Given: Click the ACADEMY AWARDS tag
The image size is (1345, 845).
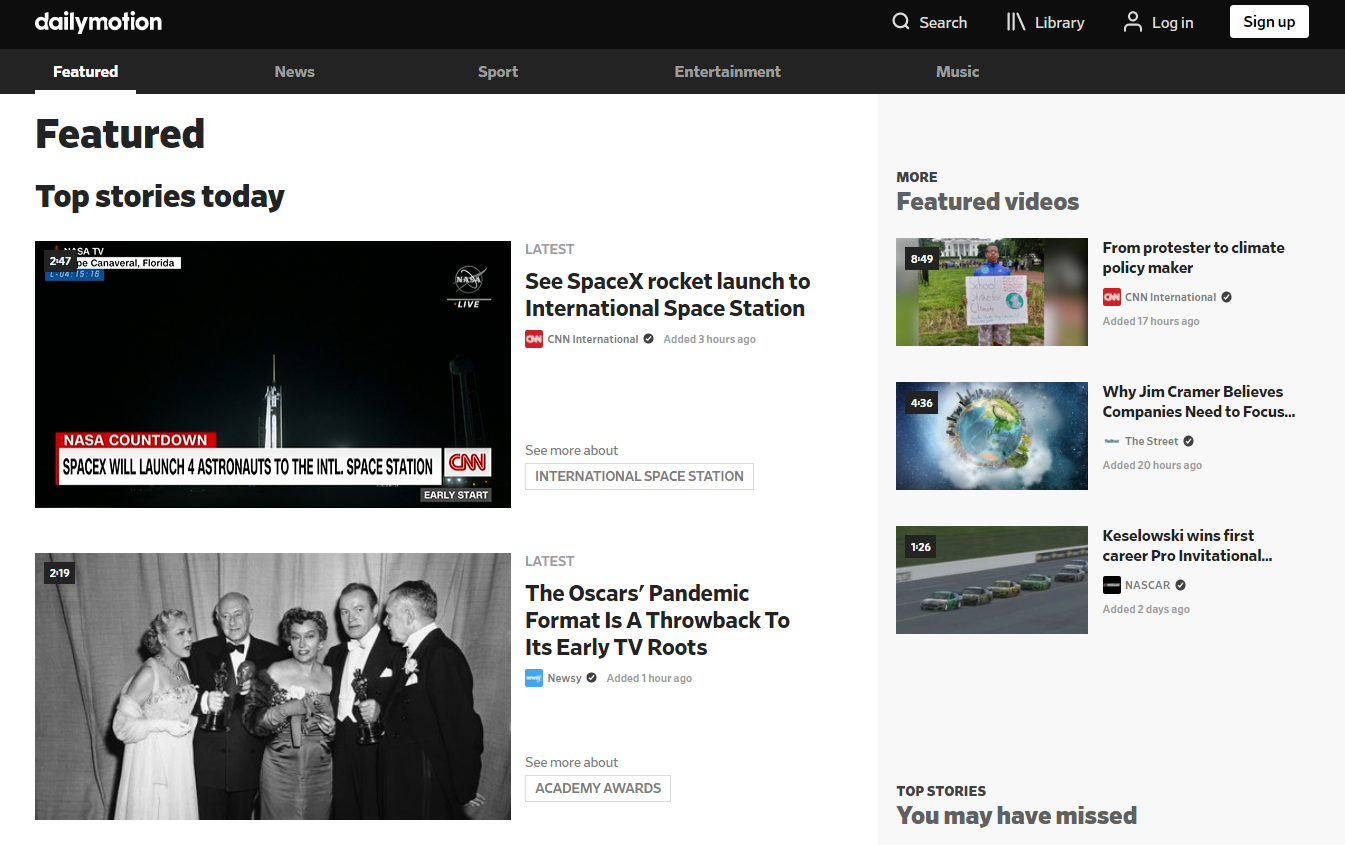Looking at the screenshot, I should pyautogui.click(x=598, y=788).
